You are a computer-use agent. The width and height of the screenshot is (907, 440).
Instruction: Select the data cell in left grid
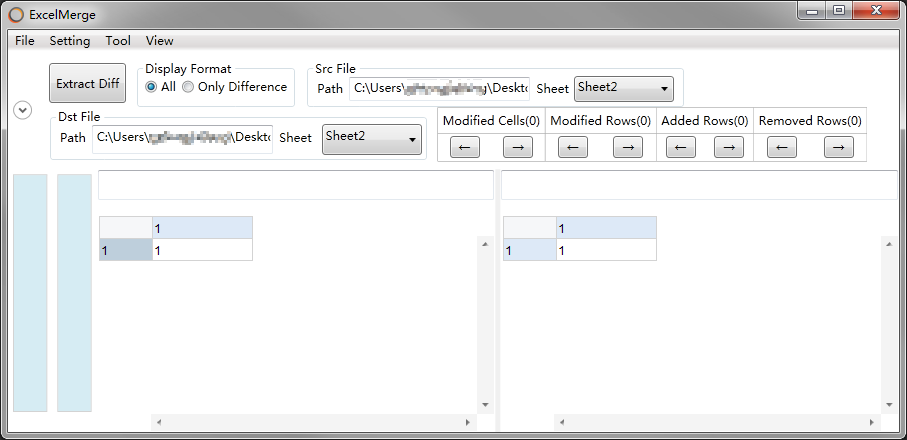pos(202,250)
